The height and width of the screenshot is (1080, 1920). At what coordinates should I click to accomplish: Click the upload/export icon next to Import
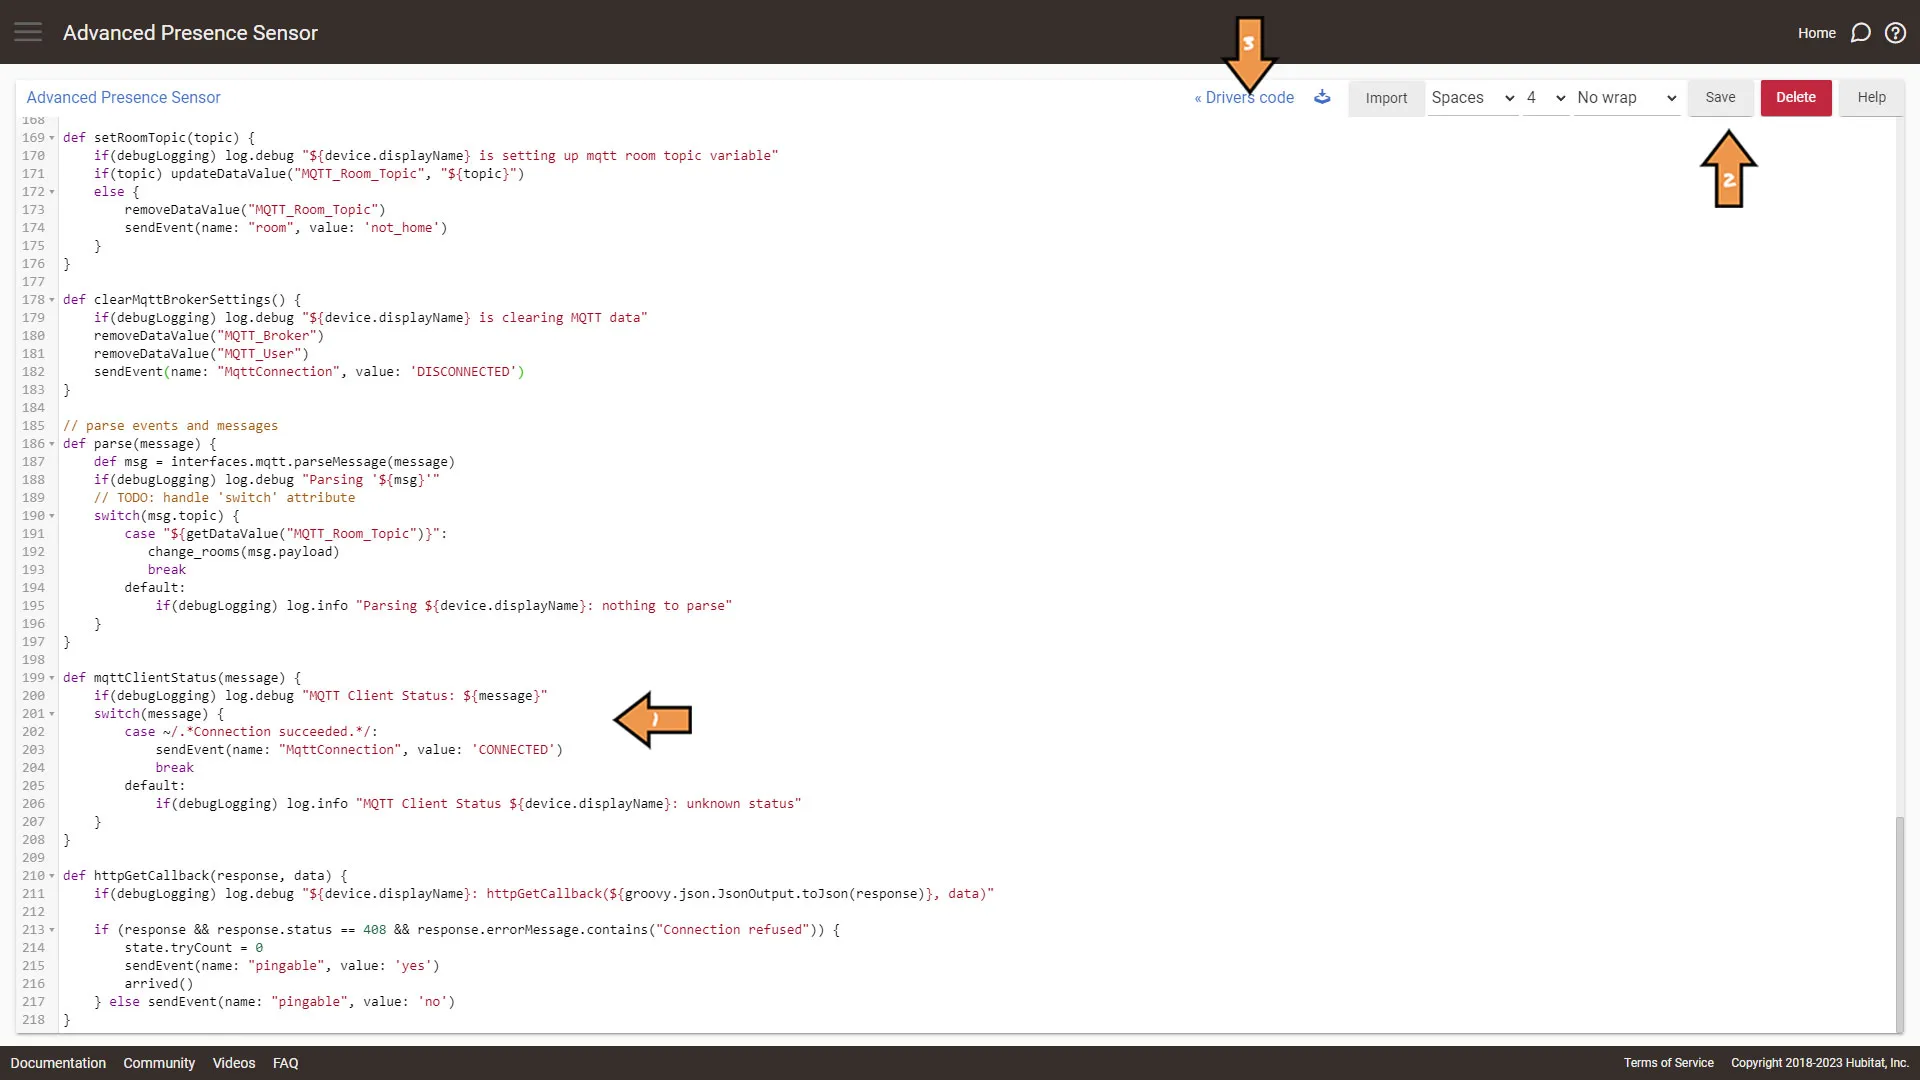coord(1325,96)
